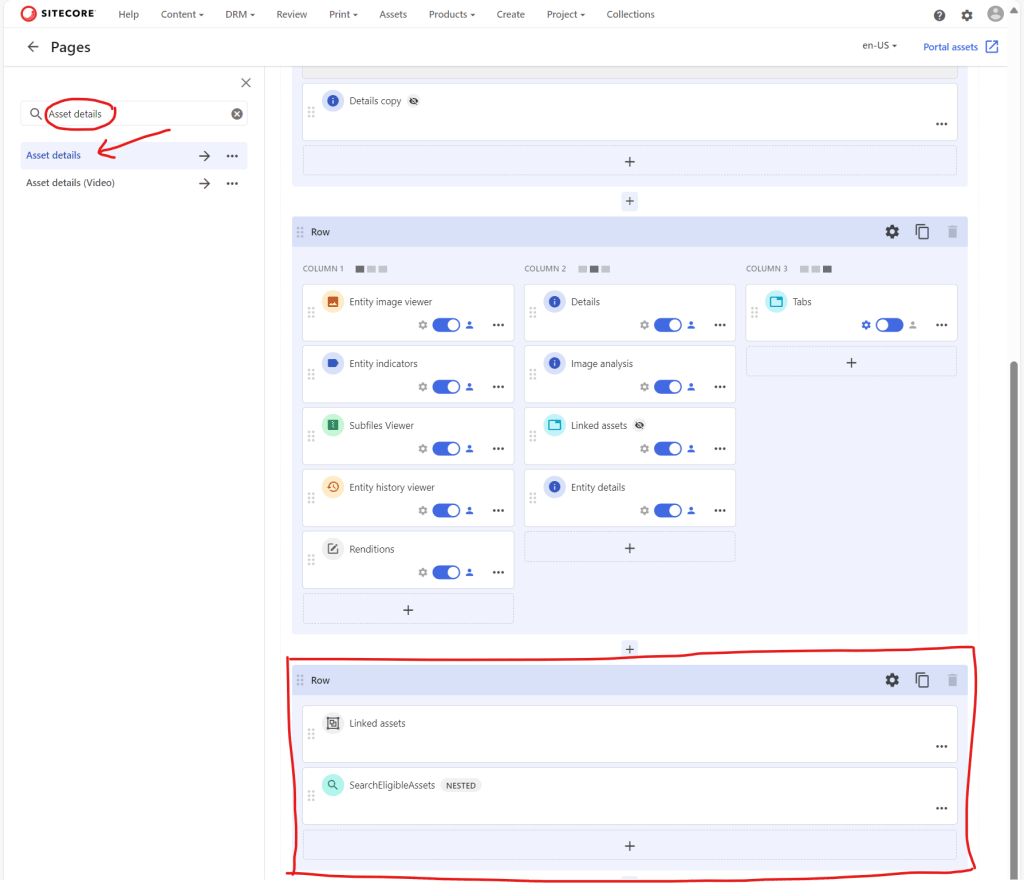Click the Renditions component icon
This screenshot has width=1024, height=883.
[333, 549]
